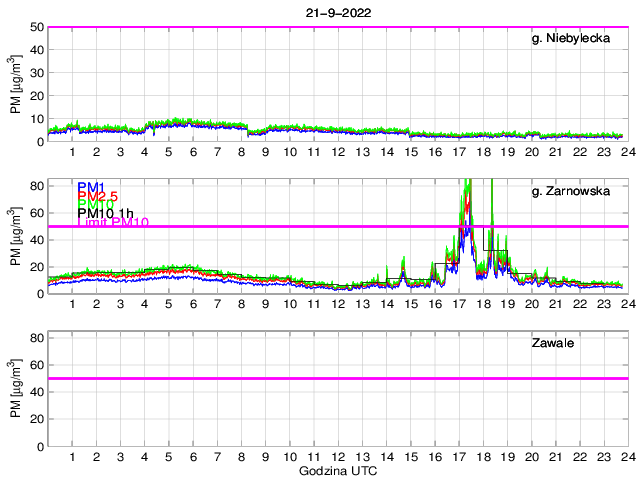Click the y-axis PM label of Zawale chart
Viewport: 640px width, 480px height.
click(x=14, y=392)
